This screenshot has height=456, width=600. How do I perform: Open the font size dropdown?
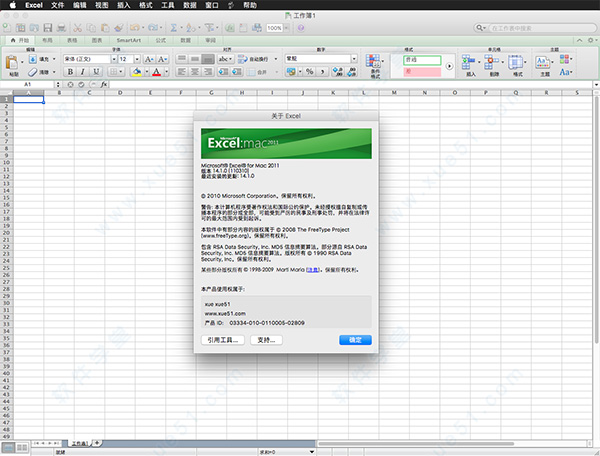[x=137, y=59]
